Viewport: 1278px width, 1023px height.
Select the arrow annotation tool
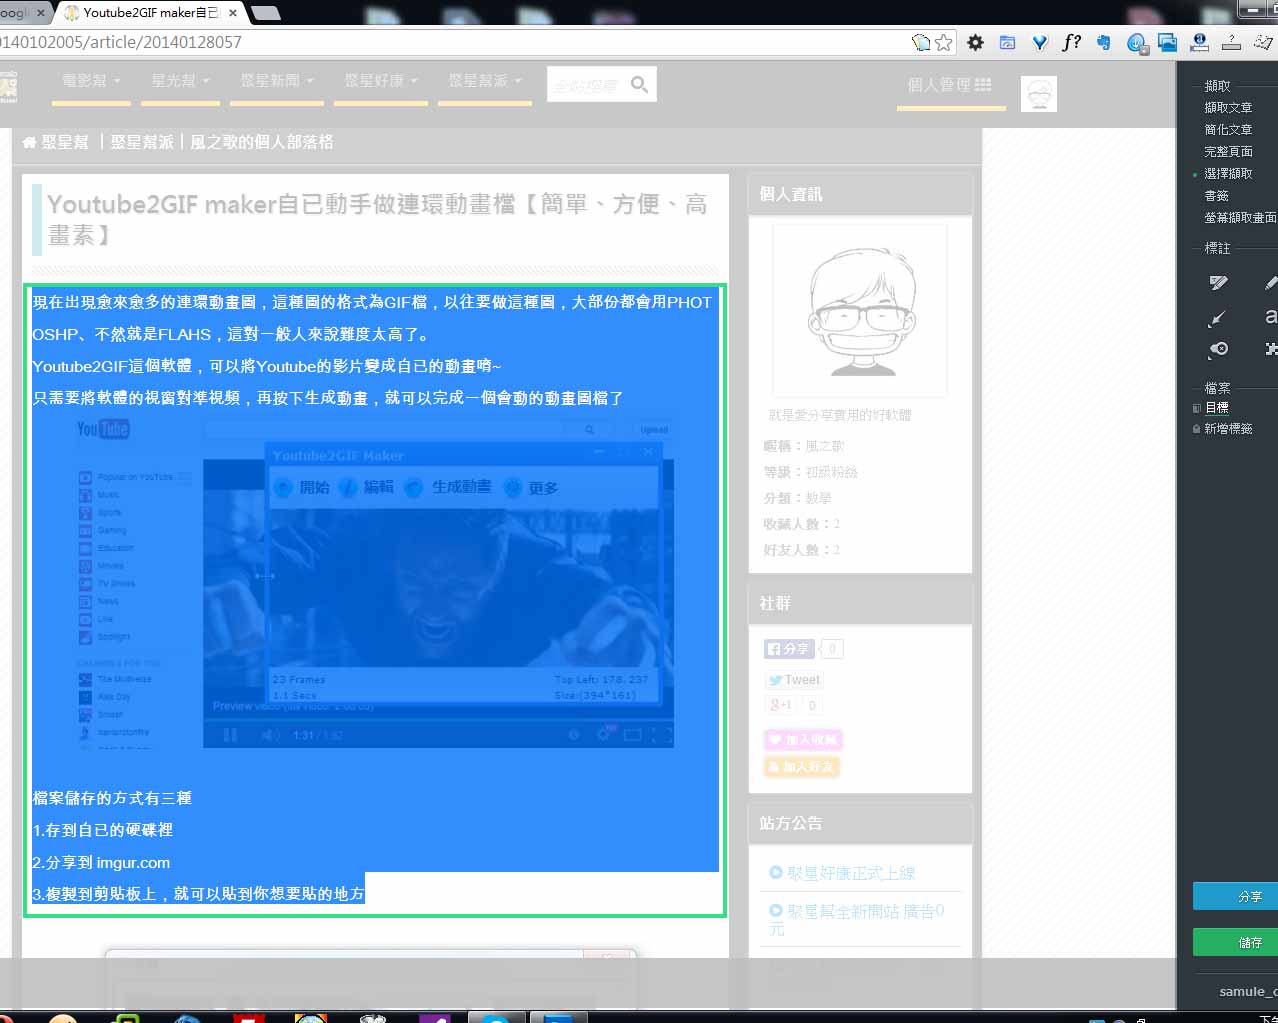1217,318
